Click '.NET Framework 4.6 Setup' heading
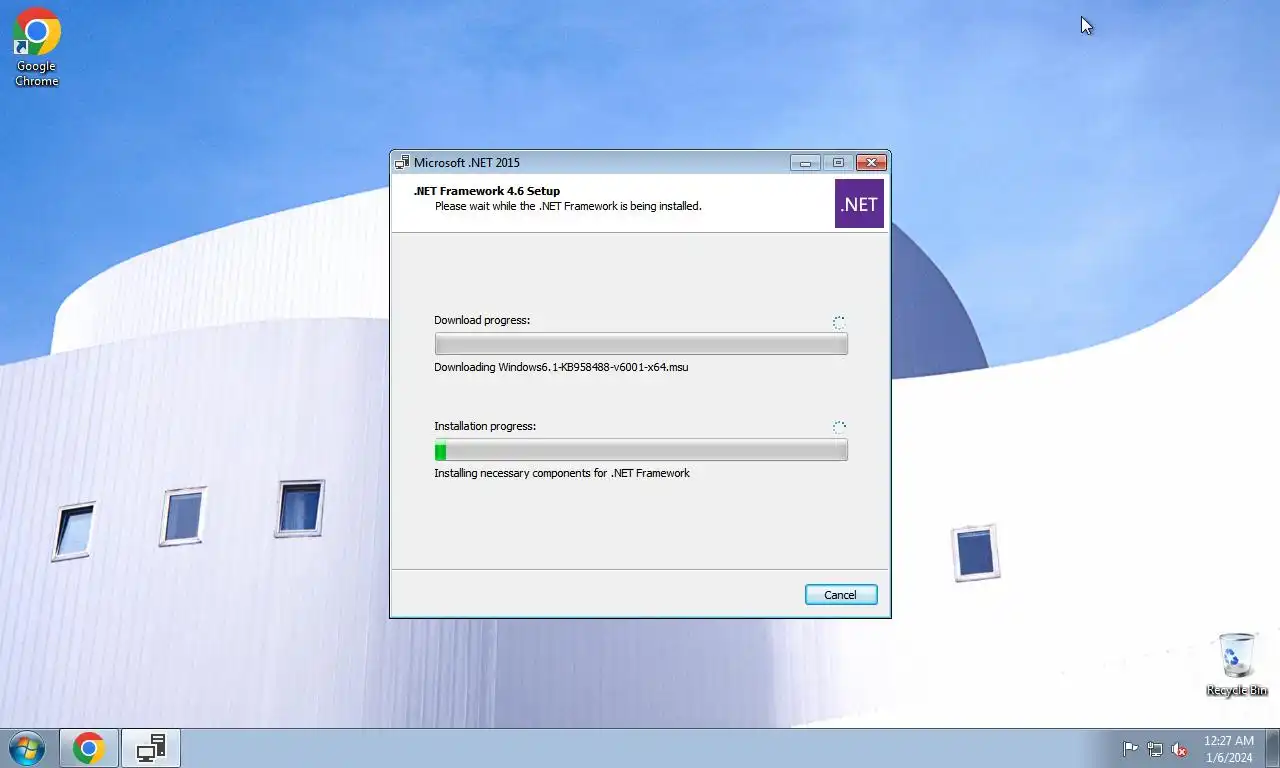The width and height of the screenshot is (1280, 768). (487, 191)
